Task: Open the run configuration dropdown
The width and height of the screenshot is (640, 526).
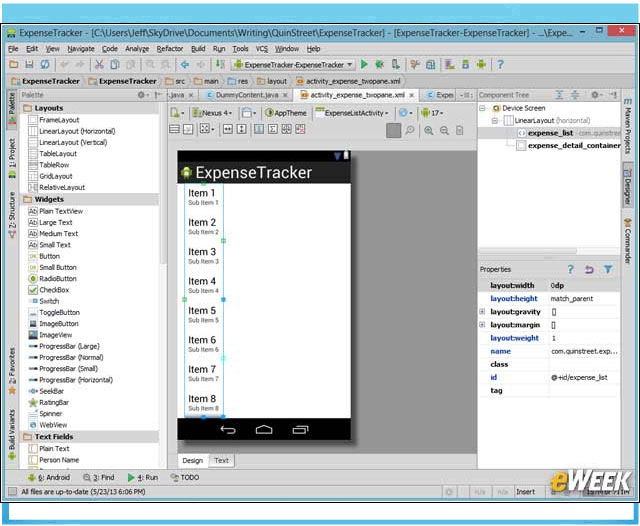Action: pos(293,64)
